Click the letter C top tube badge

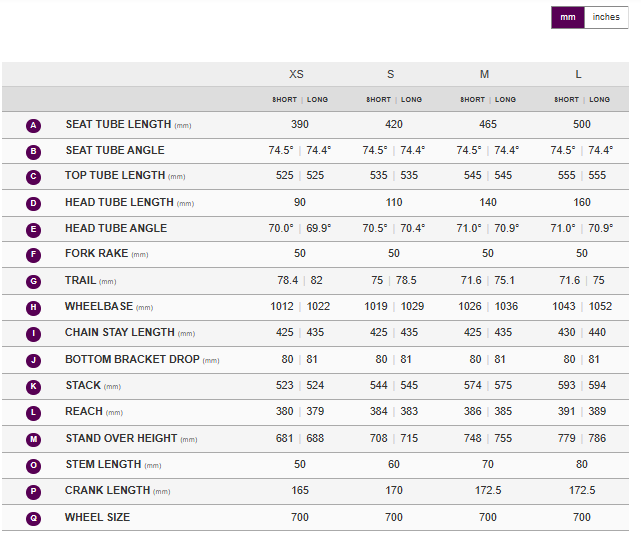tap(34, 177)
